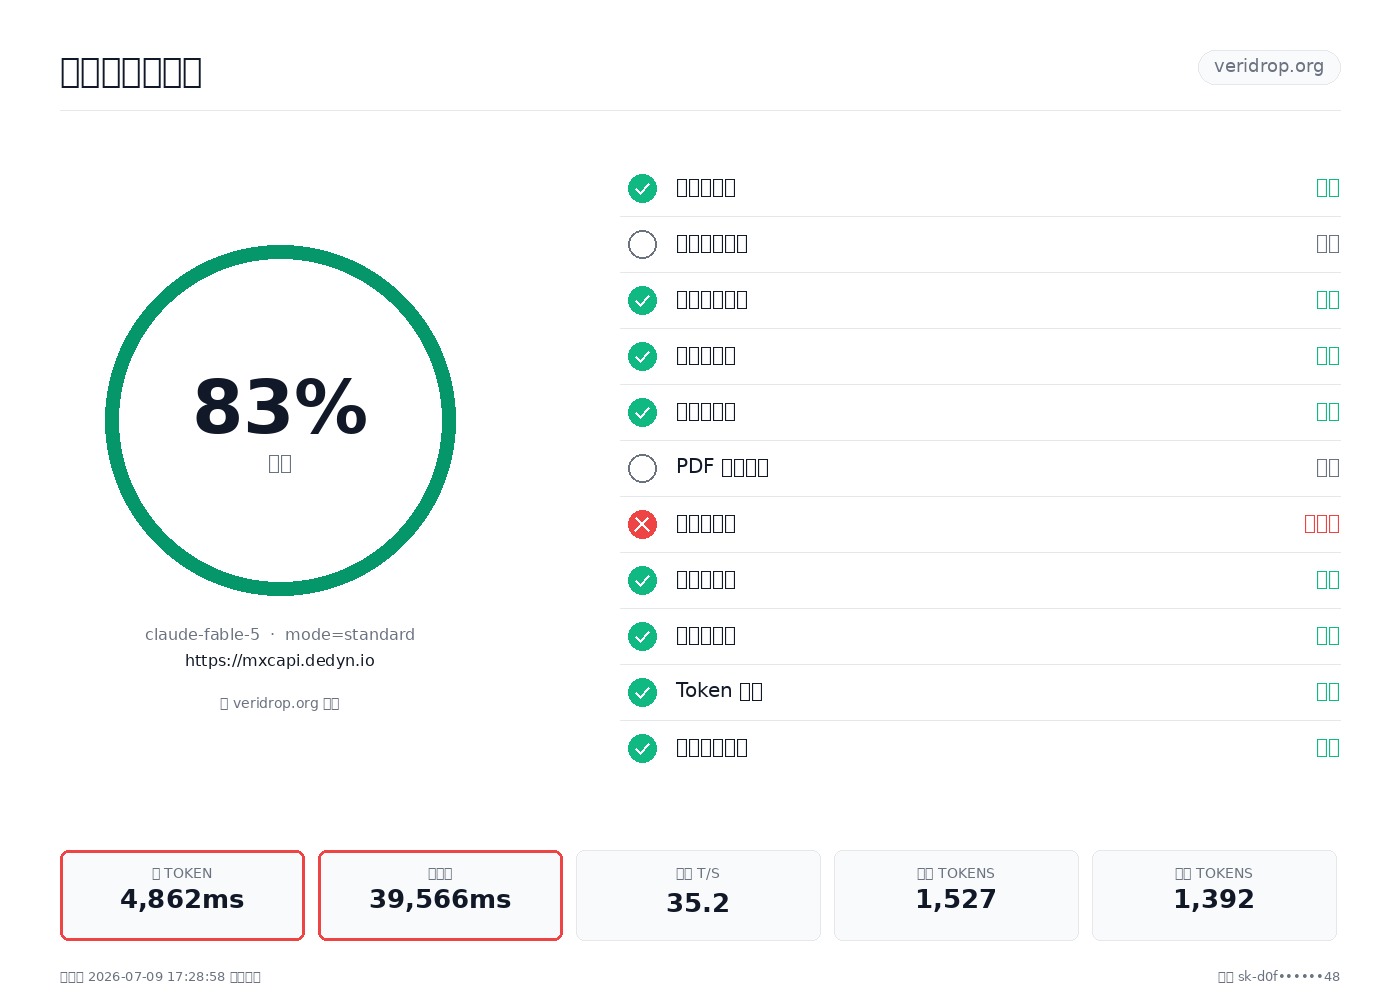
Task: Select the 39,566ms red-outlined stat card
Action: [x=440, y=895]
